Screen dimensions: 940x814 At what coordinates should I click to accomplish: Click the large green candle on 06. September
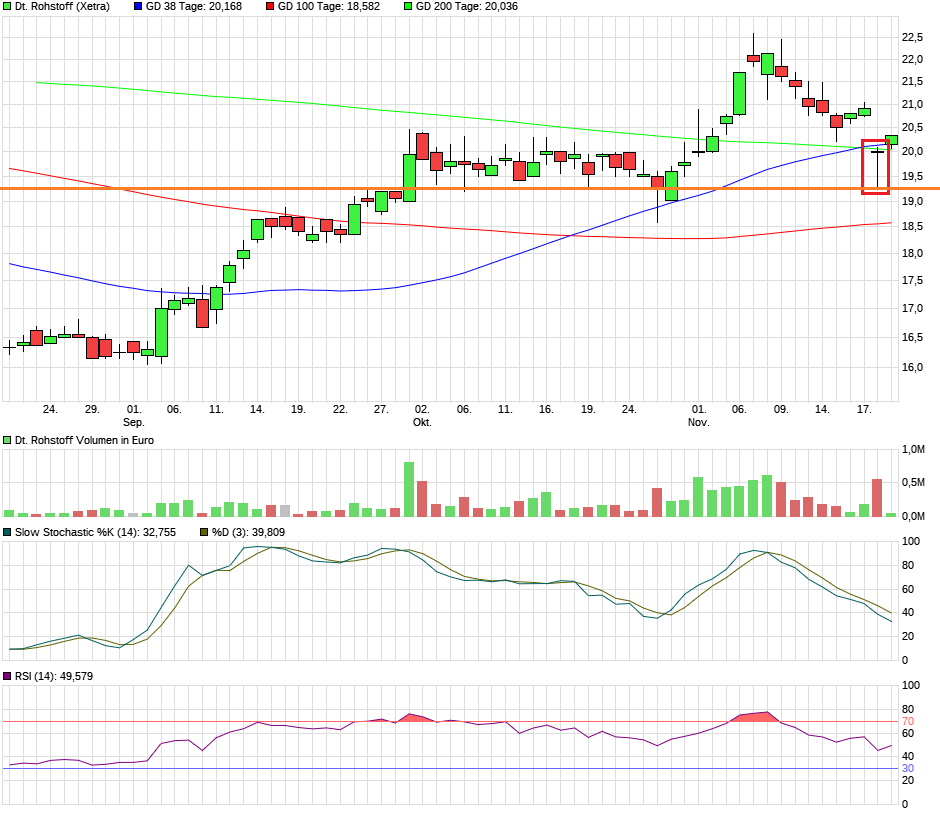(161, 333)
